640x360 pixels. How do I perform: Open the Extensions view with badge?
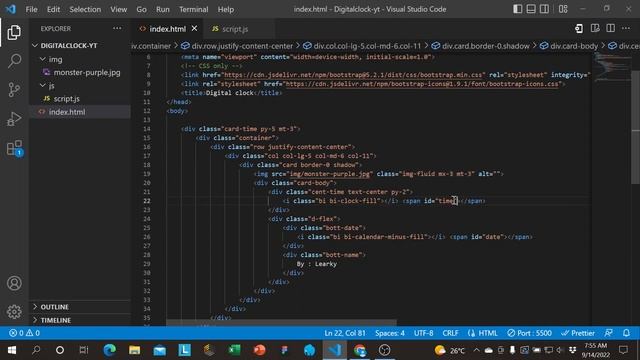tap(14, 148)
